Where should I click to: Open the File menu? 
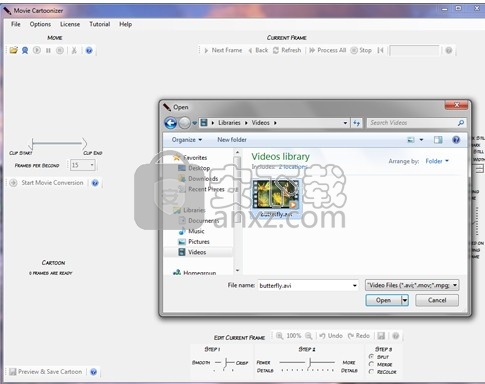(16, 24)
